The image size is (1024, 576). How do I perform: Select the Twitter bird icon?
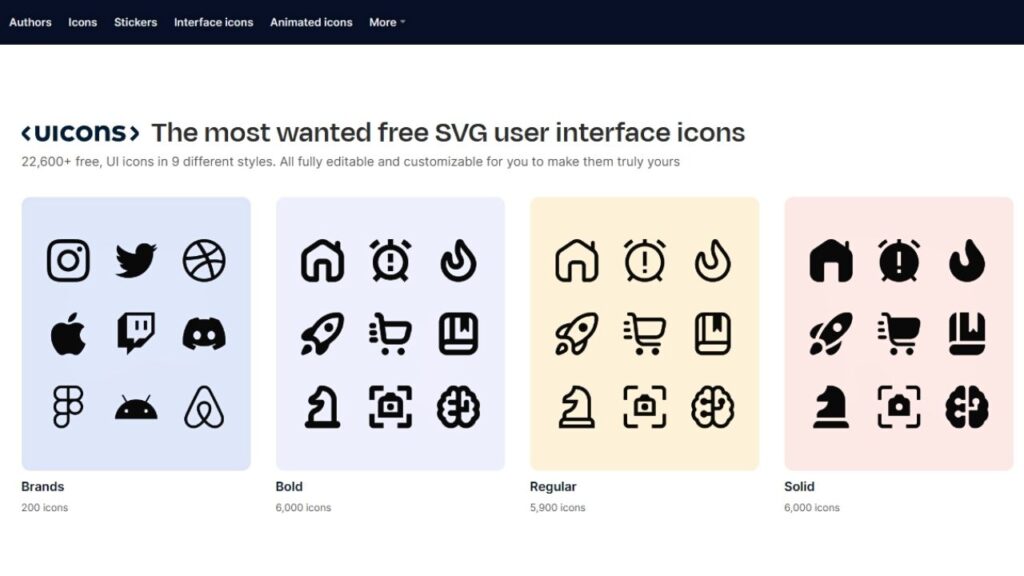pyautogui.click(x=136, y=260)
